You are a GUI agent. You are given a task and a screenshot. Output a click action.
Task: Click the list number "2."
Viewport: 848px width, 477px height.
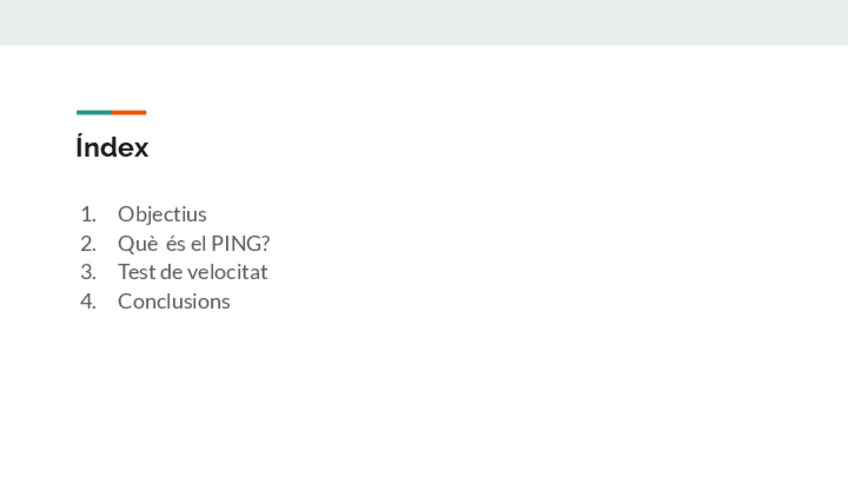(x=88, y=243)
